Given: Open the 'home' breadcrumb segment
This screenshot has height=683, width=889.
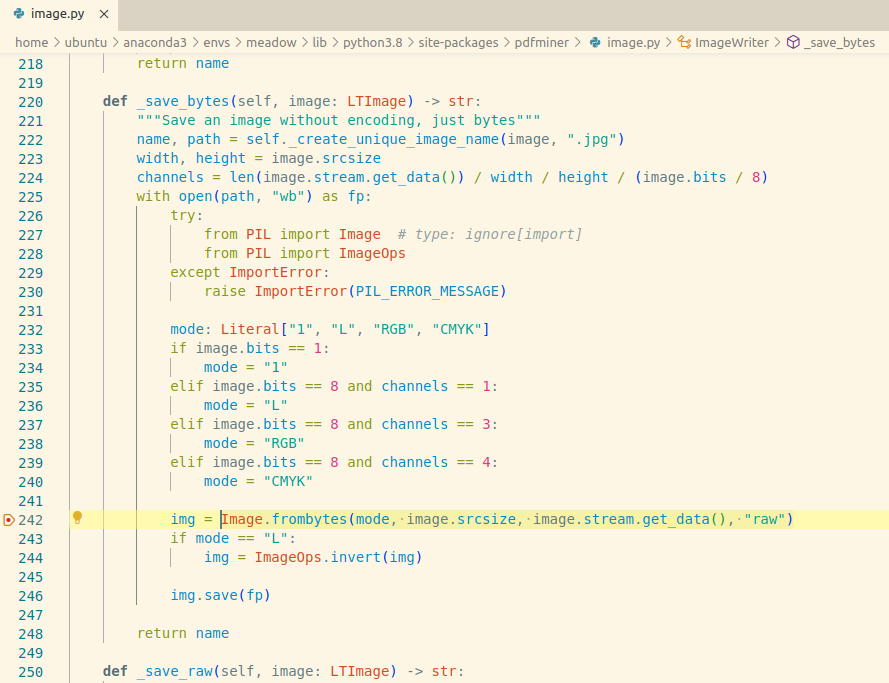Looking at the screenshot, I should click(x=32, y=43).
